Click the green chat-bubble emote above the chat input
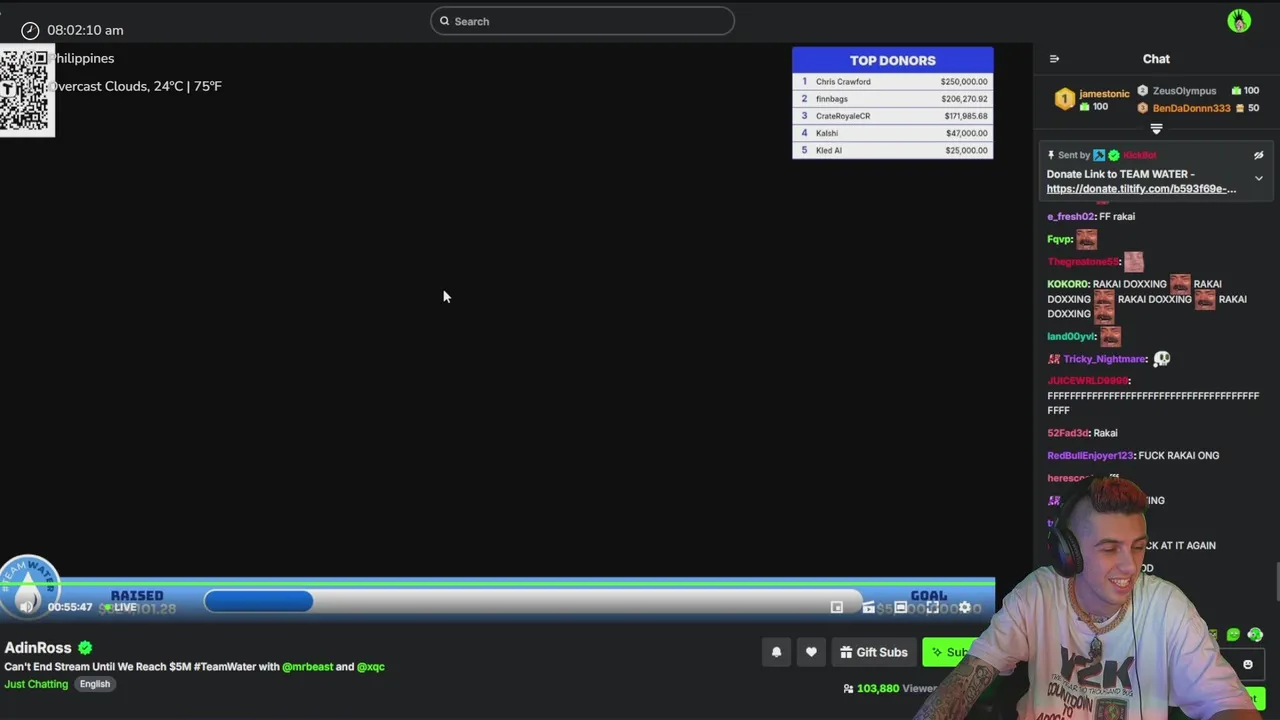Viewport: 1280px width, 720px height. click(1233, 635)
